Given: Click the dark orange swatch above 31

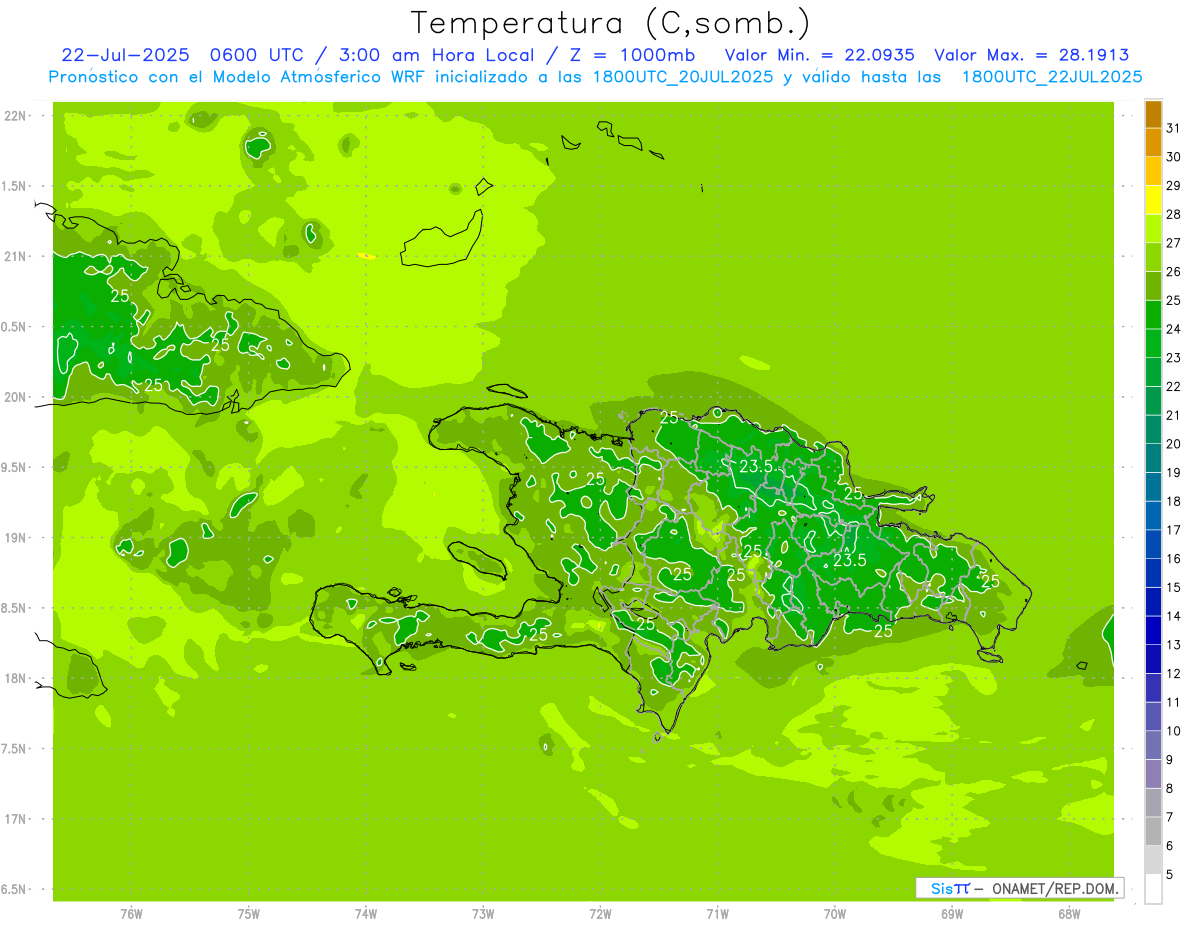Looking at the screenshot, I should [x=1153, y=114].
